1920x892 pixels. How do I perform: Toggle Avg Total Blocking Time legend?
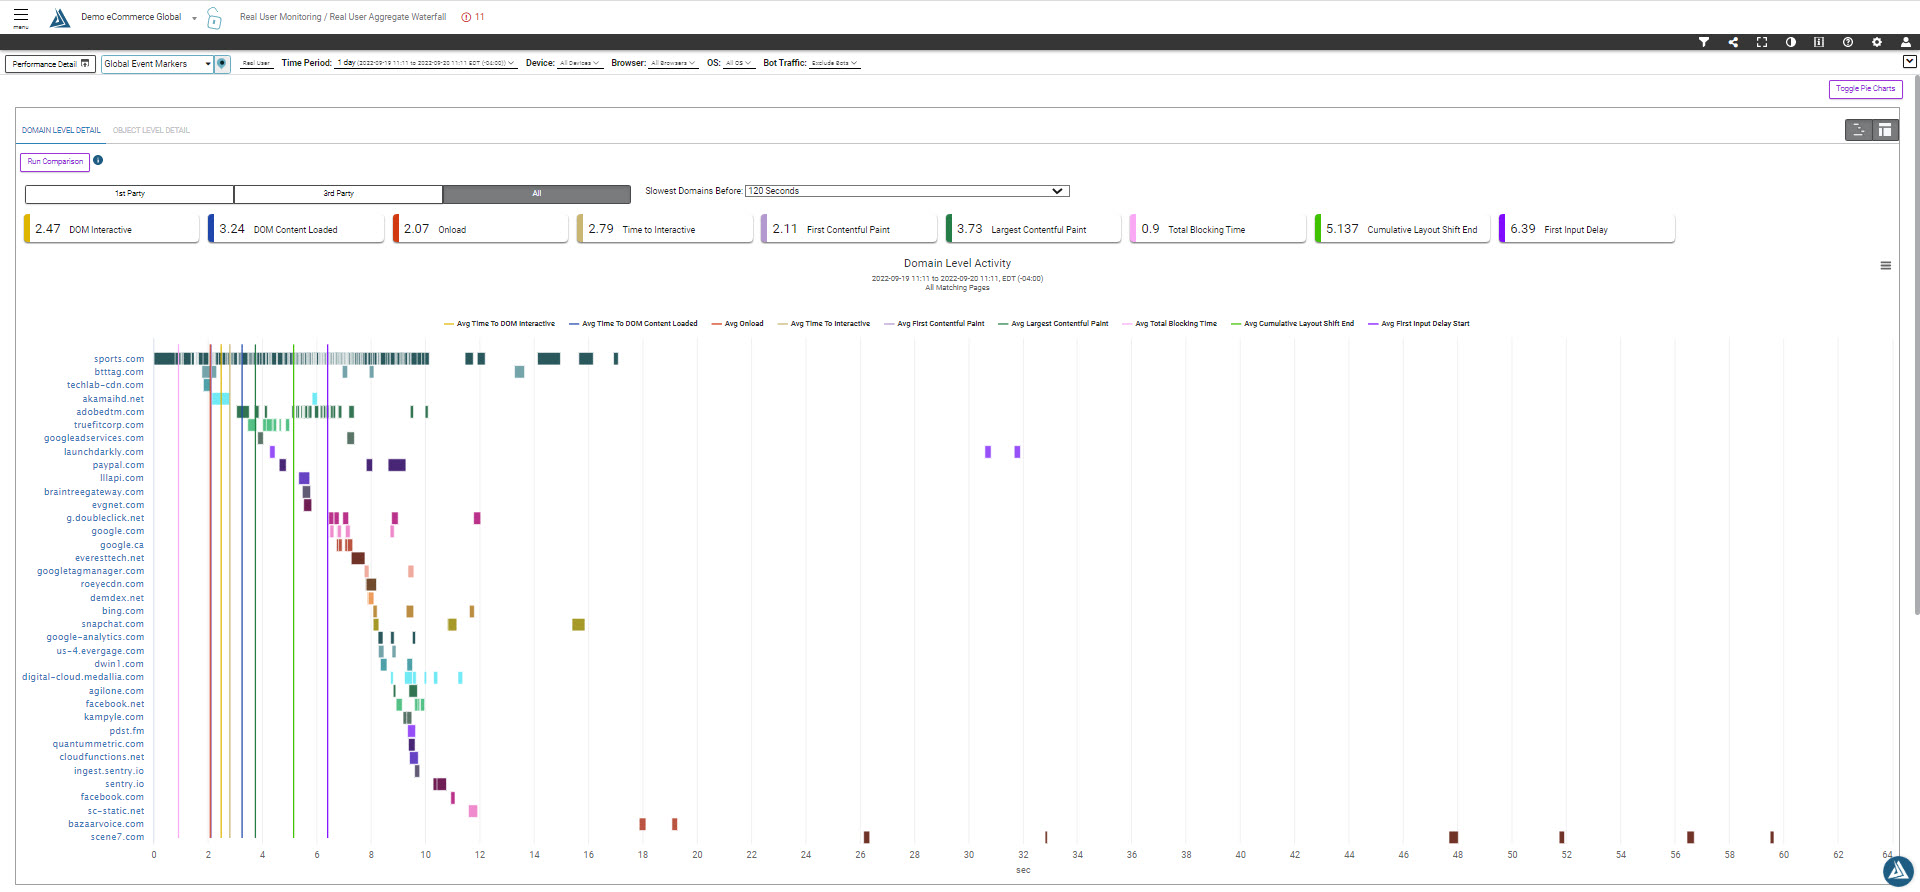[1169, 324]
